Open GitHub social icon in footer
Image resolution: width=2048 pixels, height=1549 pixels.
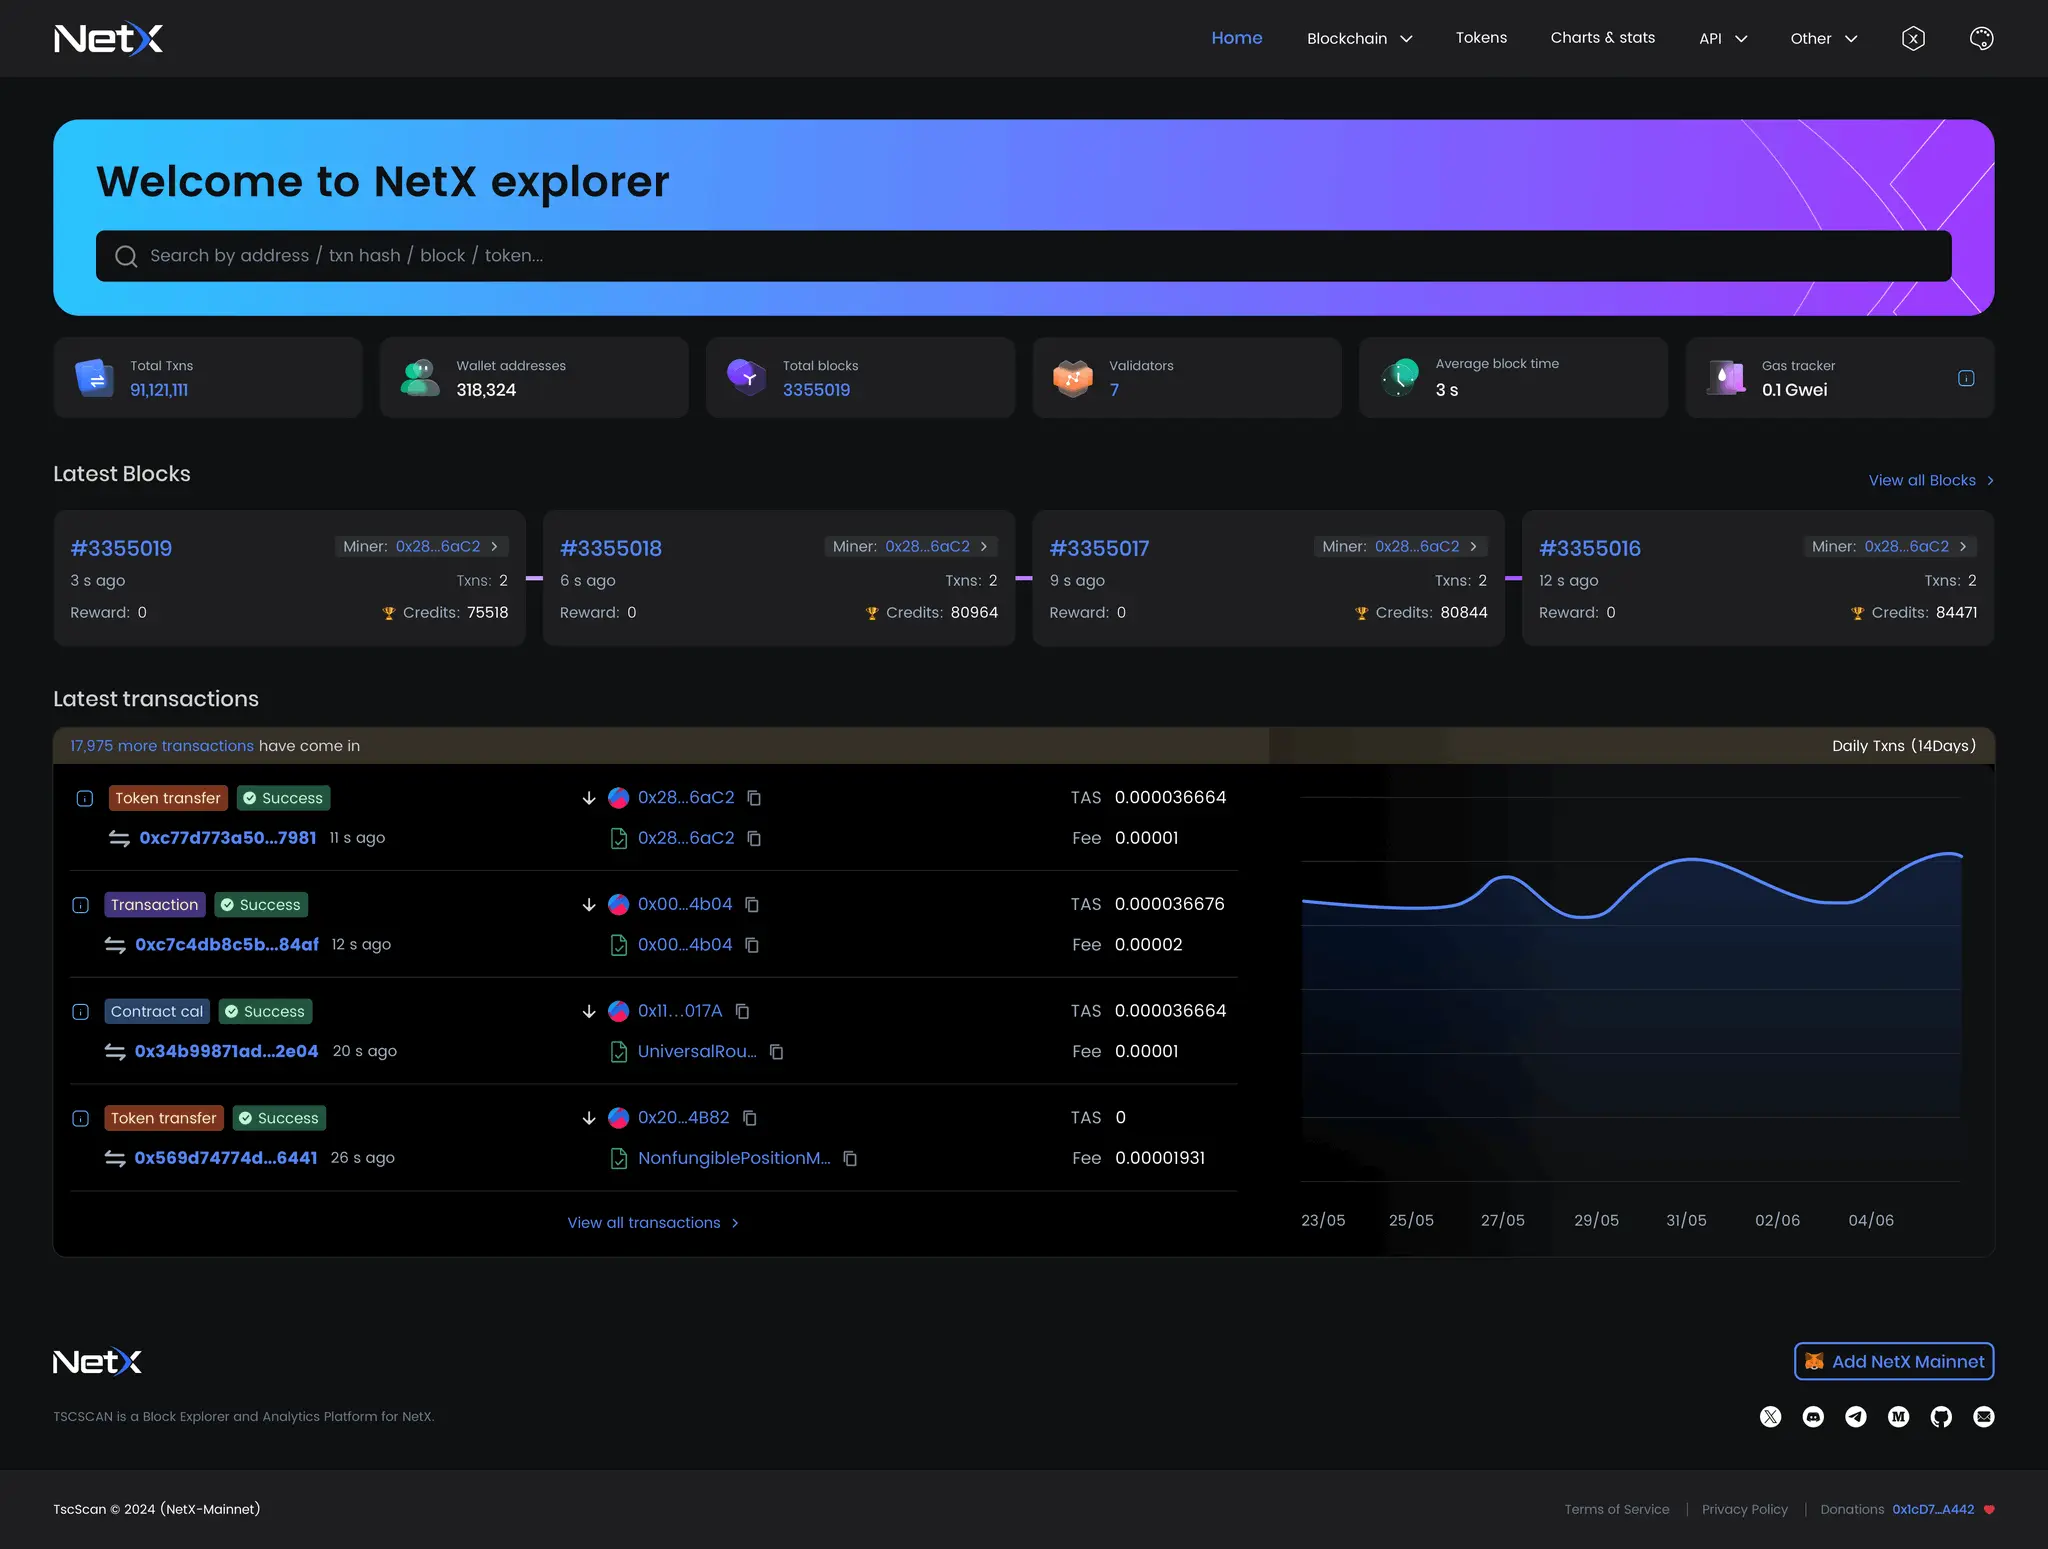(x=1941, y=1417)
